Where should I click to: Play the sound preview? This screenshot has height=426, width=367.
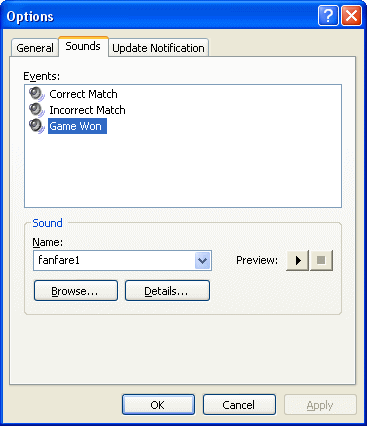298,260
